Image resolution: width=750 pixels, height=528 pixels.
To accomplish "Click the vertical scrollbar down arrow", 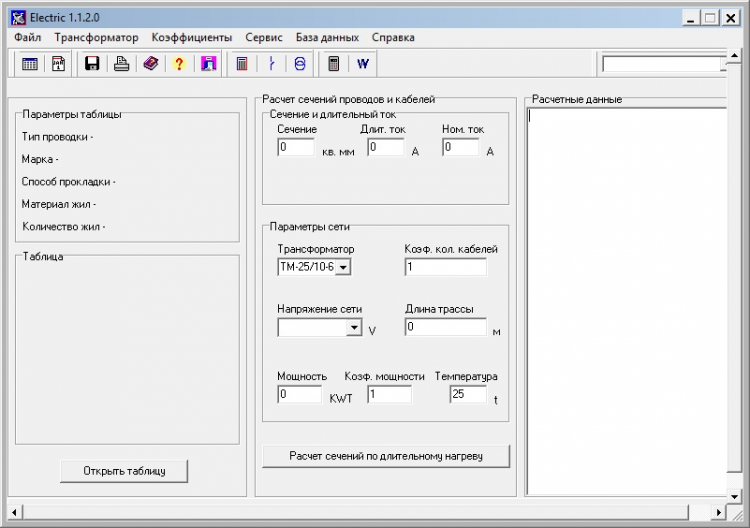I will point(734,497).
